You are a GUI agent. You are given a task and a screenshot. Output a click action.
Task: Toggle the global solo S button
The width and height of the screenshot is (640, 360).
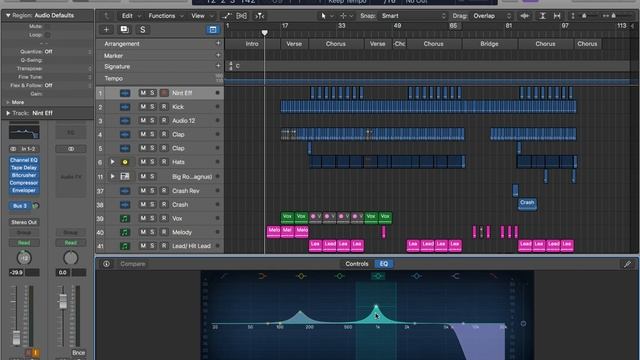(142, 29)
